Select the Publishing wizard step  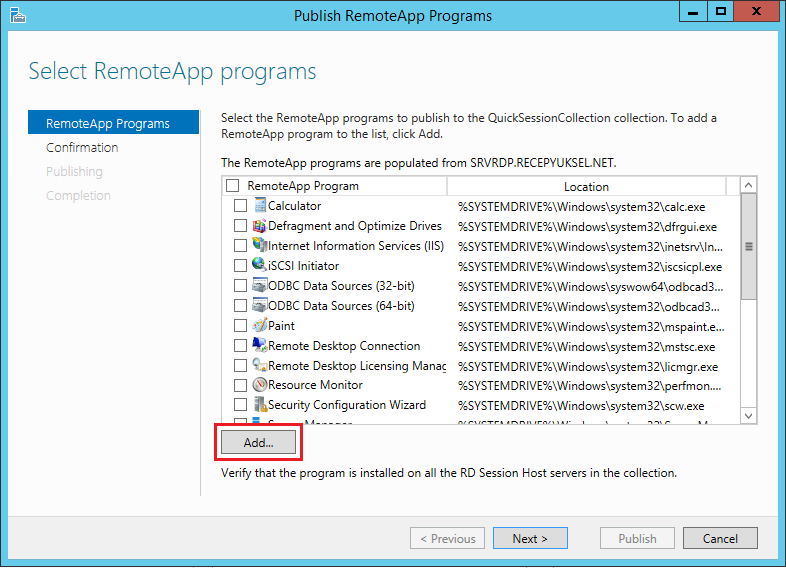(74, 171)
